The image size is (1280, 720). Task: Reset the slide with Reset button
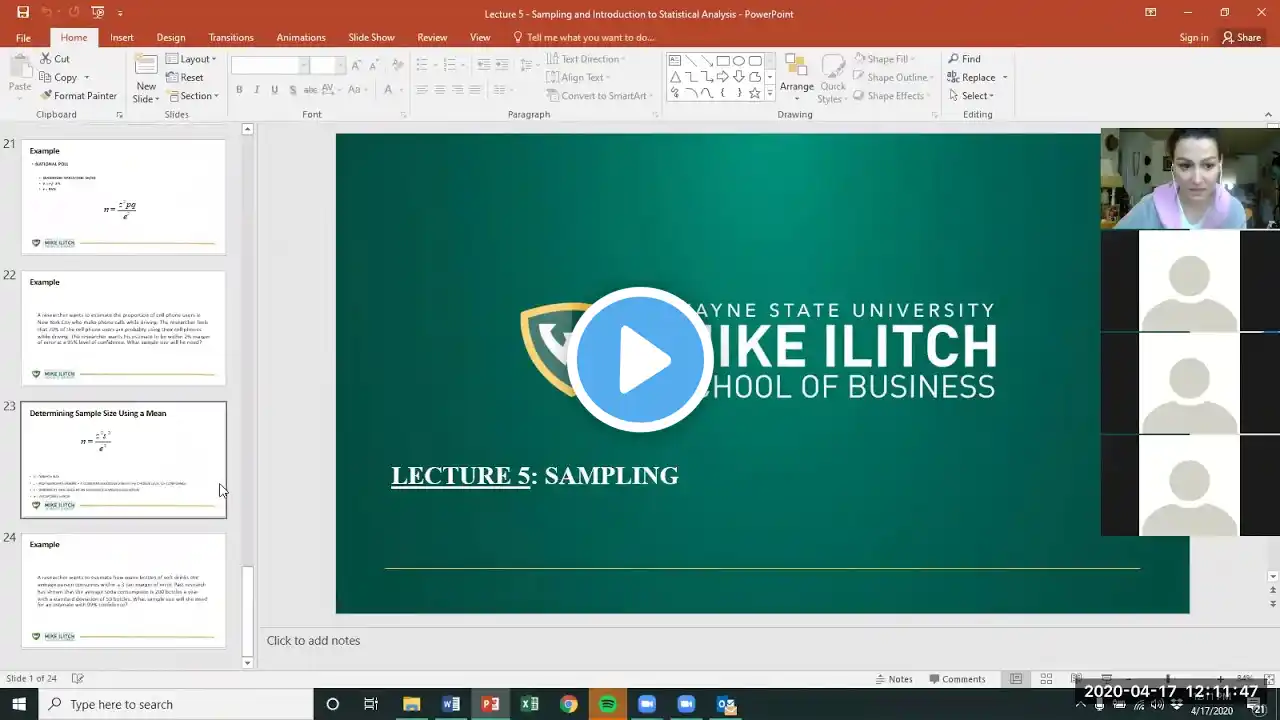click(185, 77)
